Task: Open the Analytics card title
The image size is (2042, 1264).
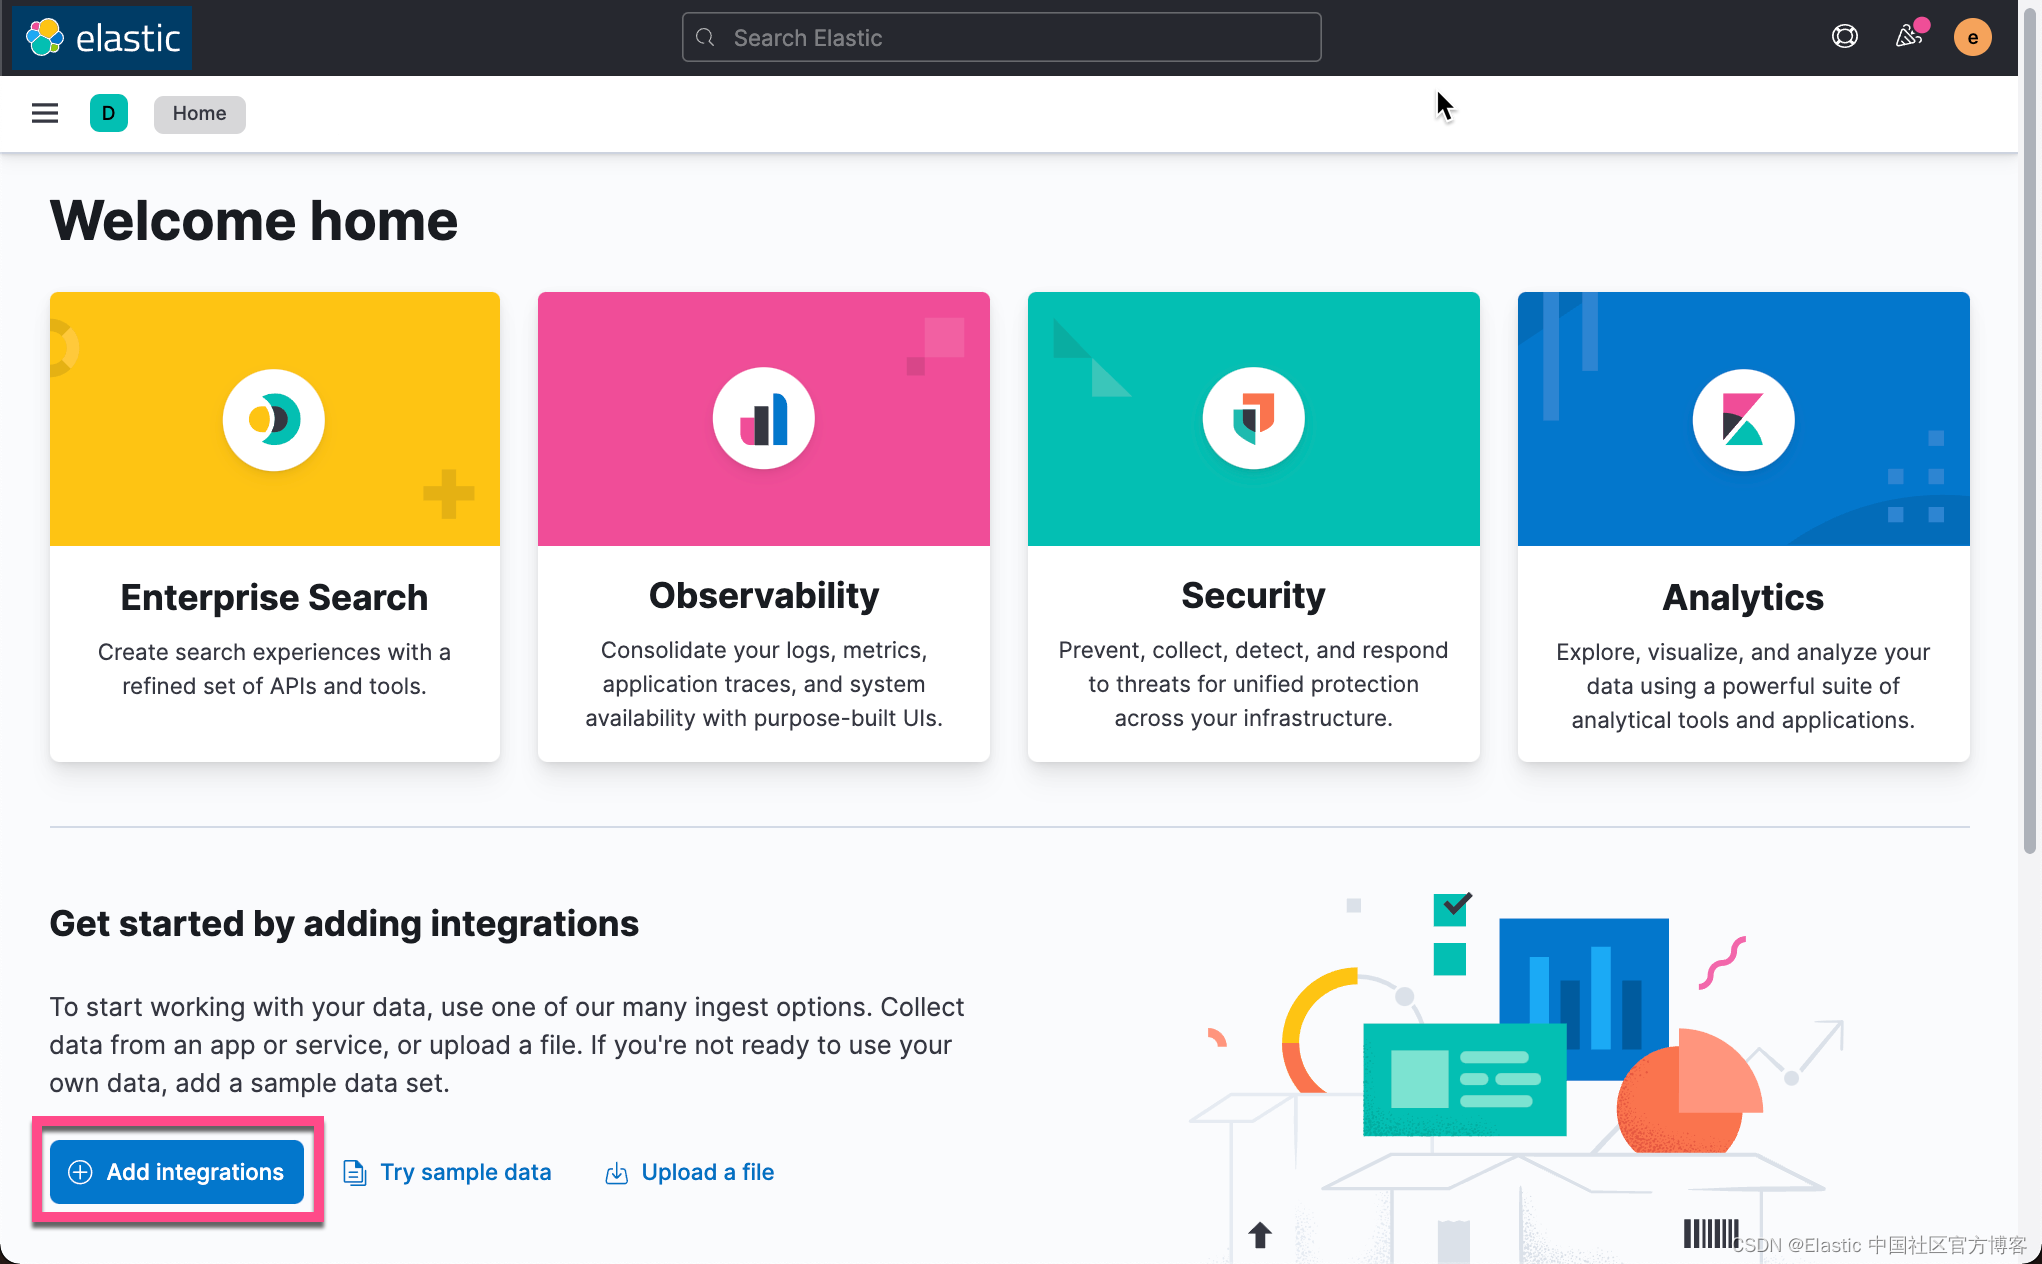Action: [x=1743, y=597]
